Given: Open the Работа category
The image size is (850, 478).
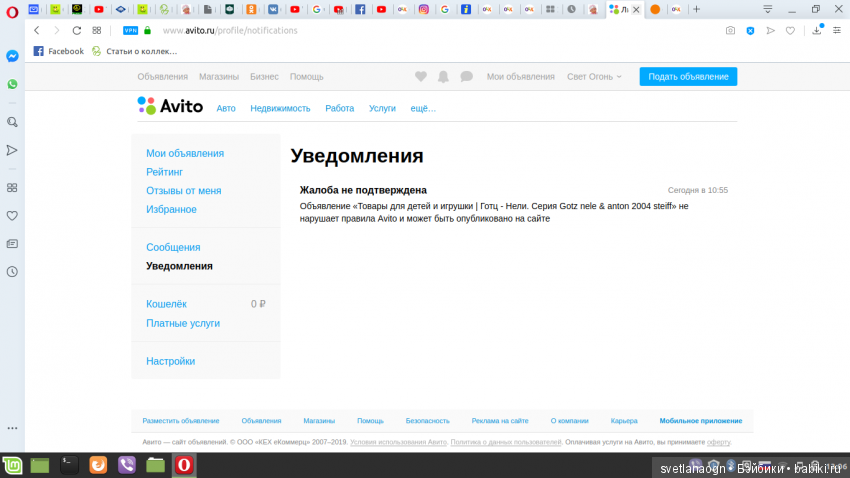Looking at the screenshot, I should coord(339,108).
